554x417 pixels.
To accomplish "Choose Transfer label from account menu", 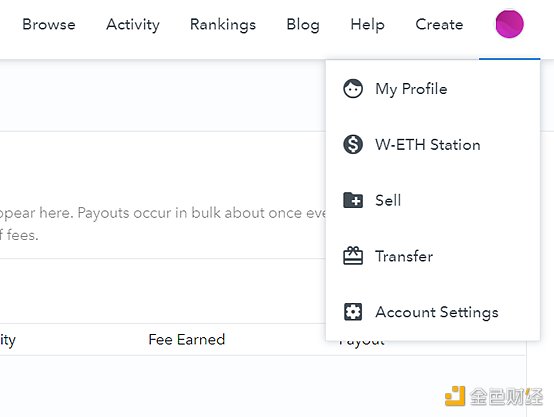I will tap(404, 256).
